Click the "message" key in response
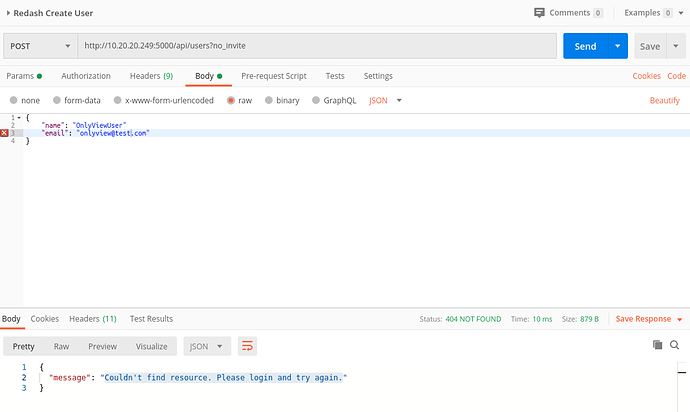The width and height of the screenshot is (690, 412). [x=70, y=378]
